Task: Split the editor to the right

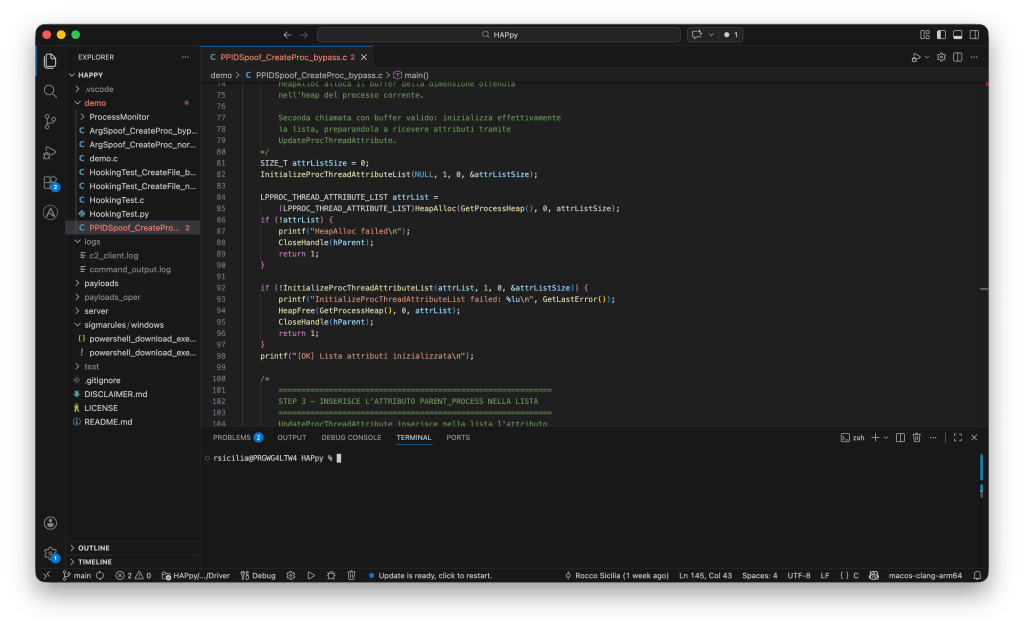Action: tap(958, 58)
